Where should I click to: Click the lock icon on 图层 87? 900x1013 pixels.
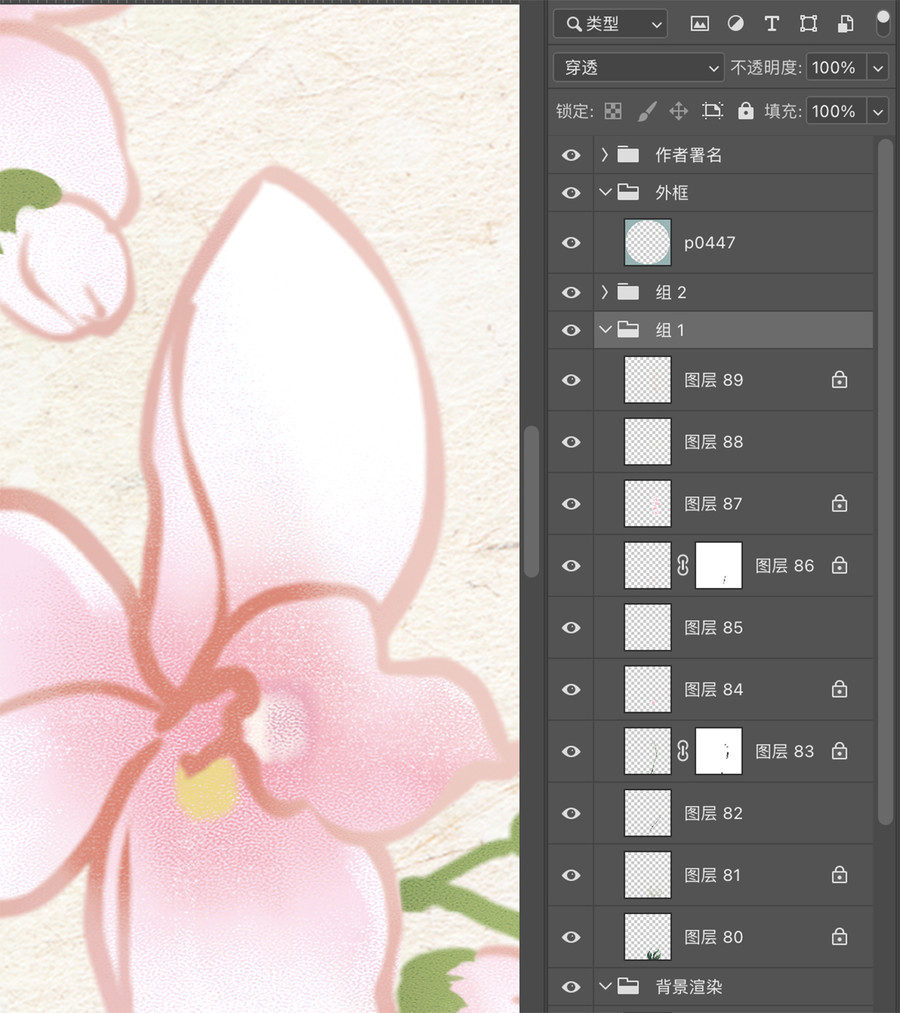click(x=839, y=503)
